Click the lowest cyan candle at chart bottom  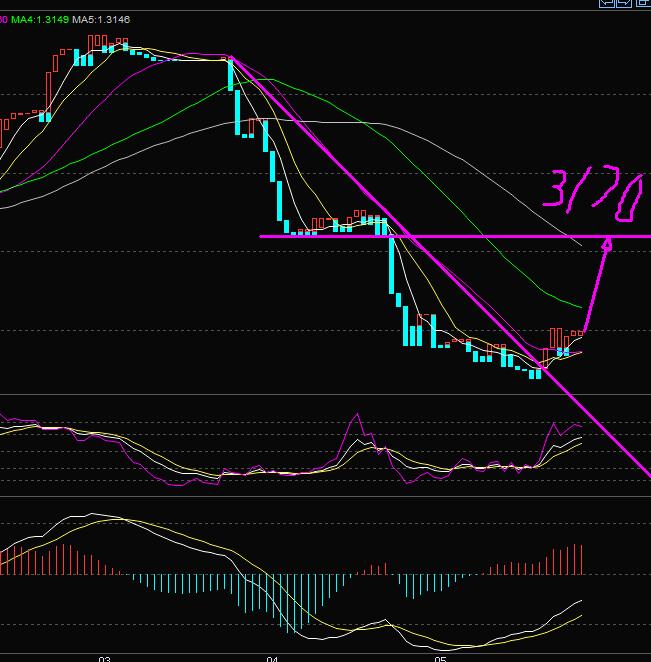[x=535, y=373]
